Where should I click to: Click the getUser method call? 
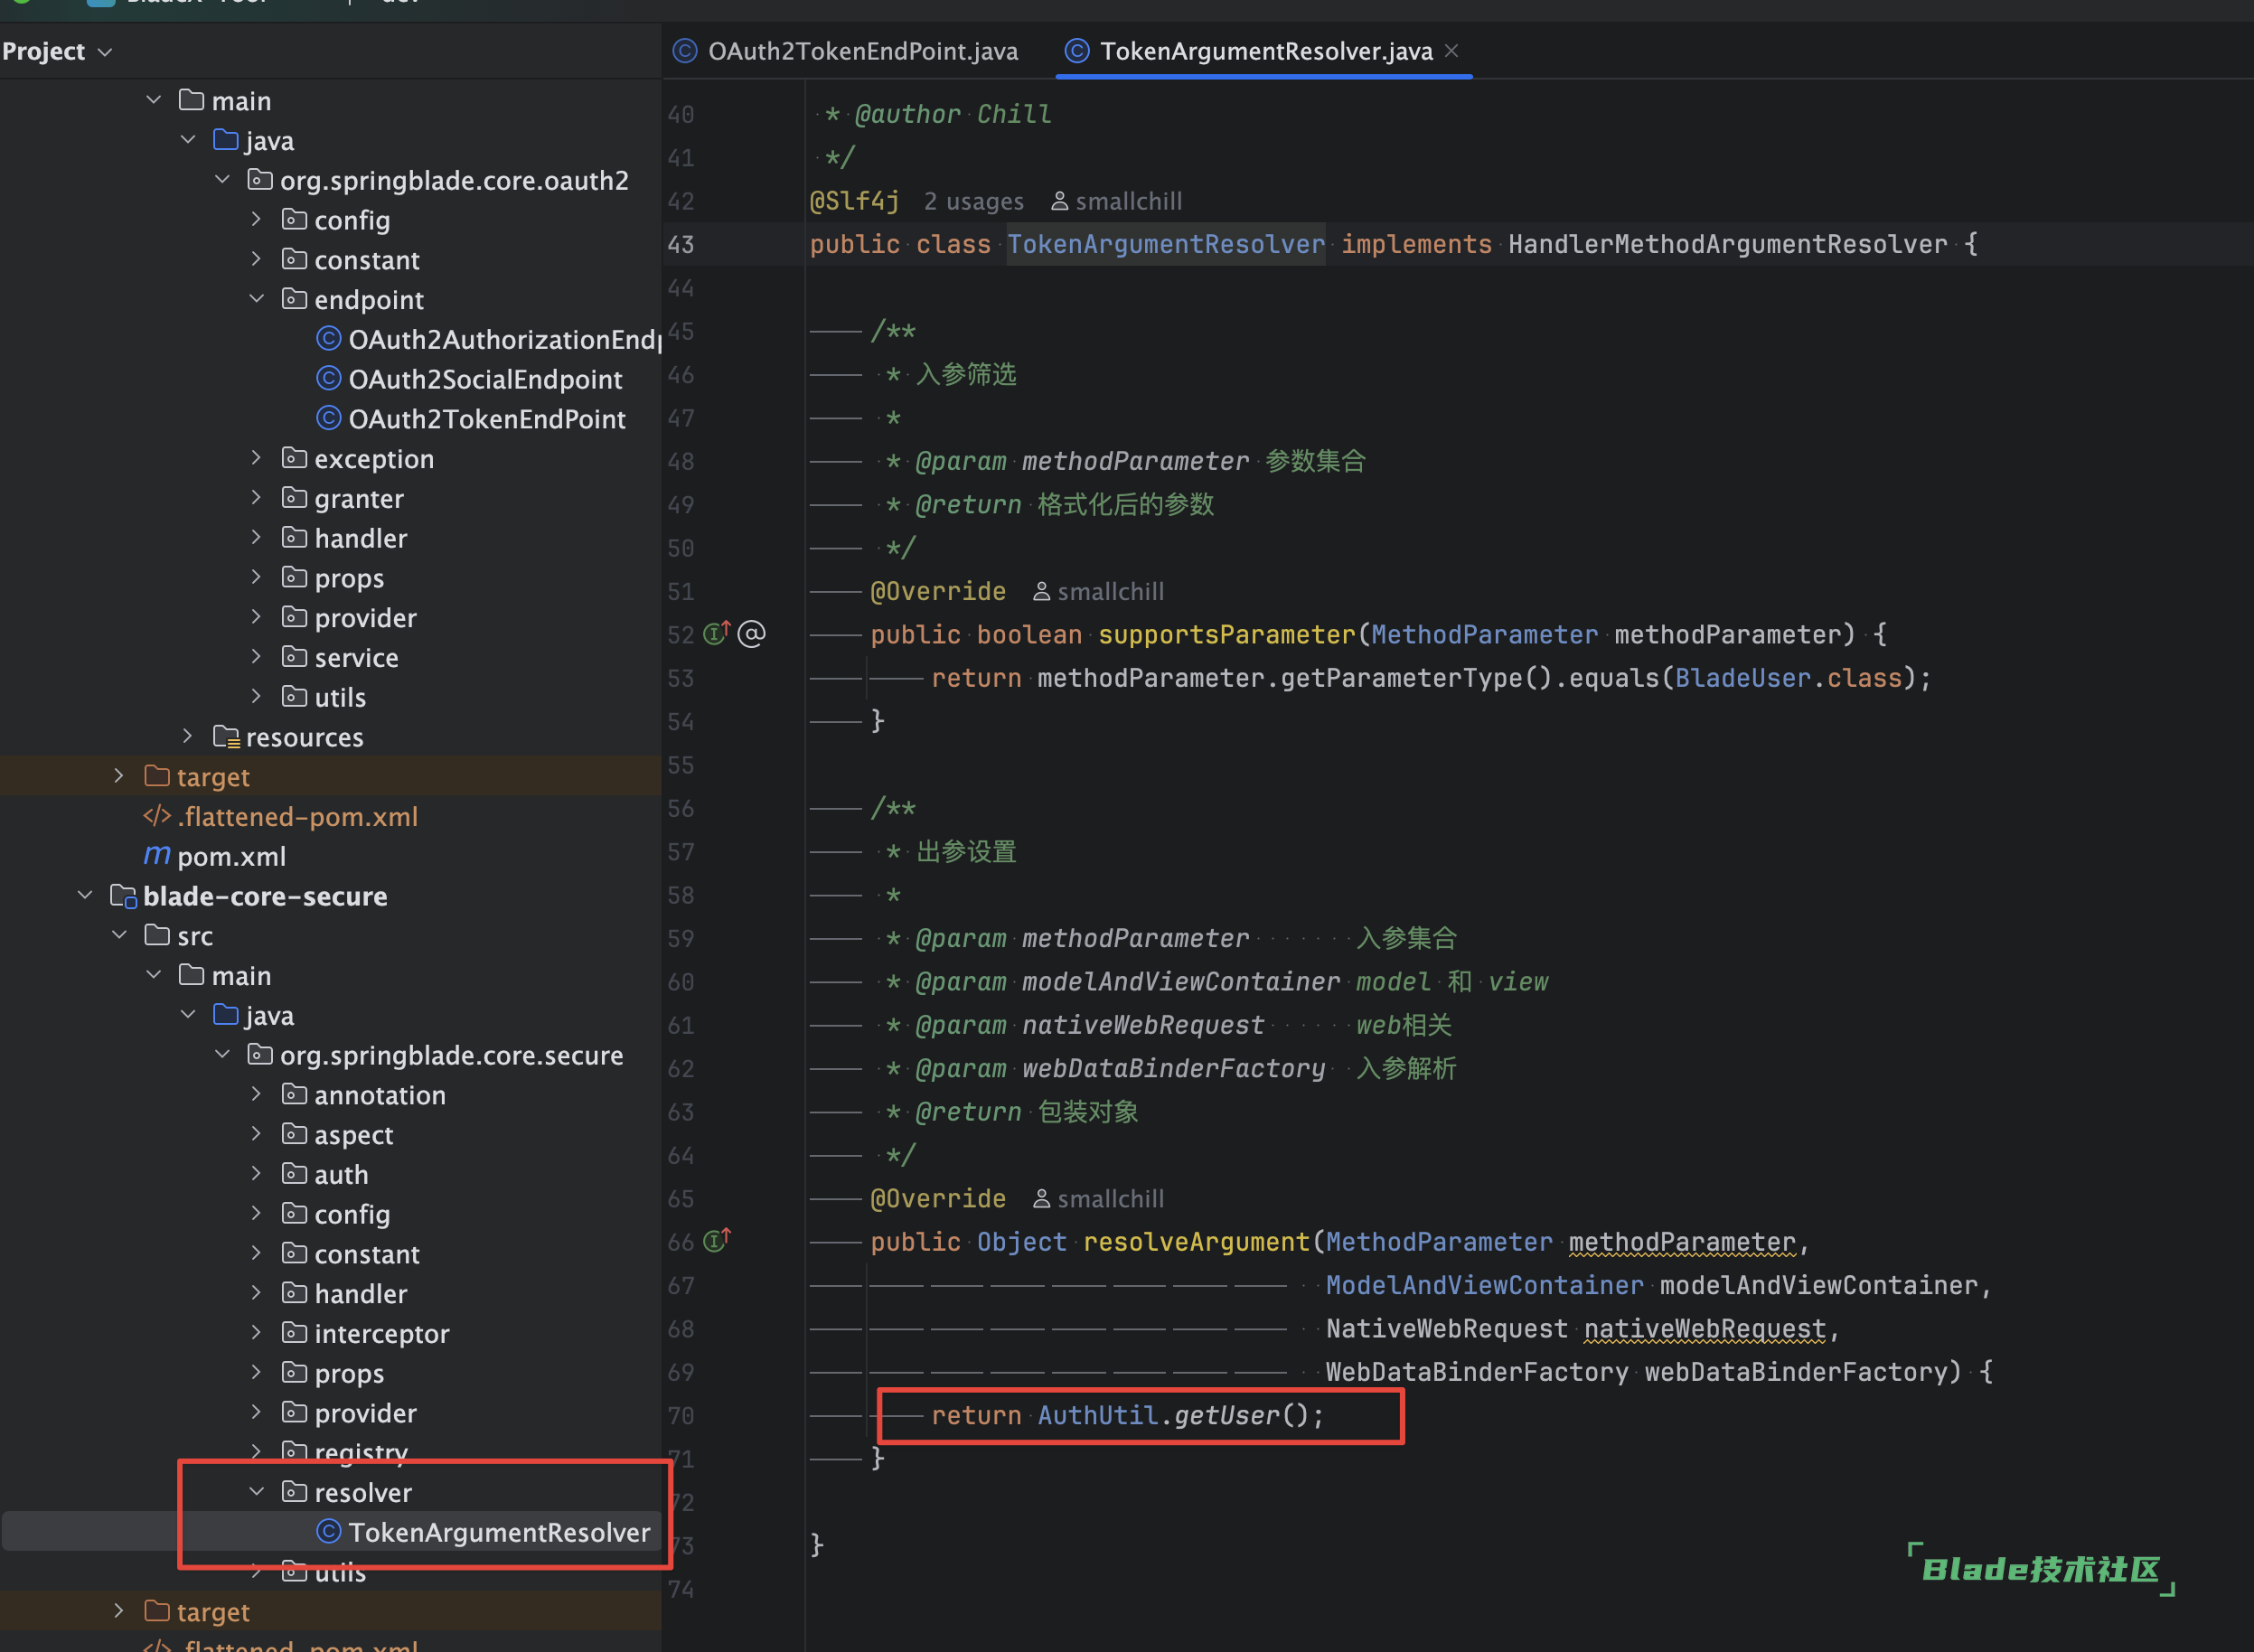coord(1227,1415)
